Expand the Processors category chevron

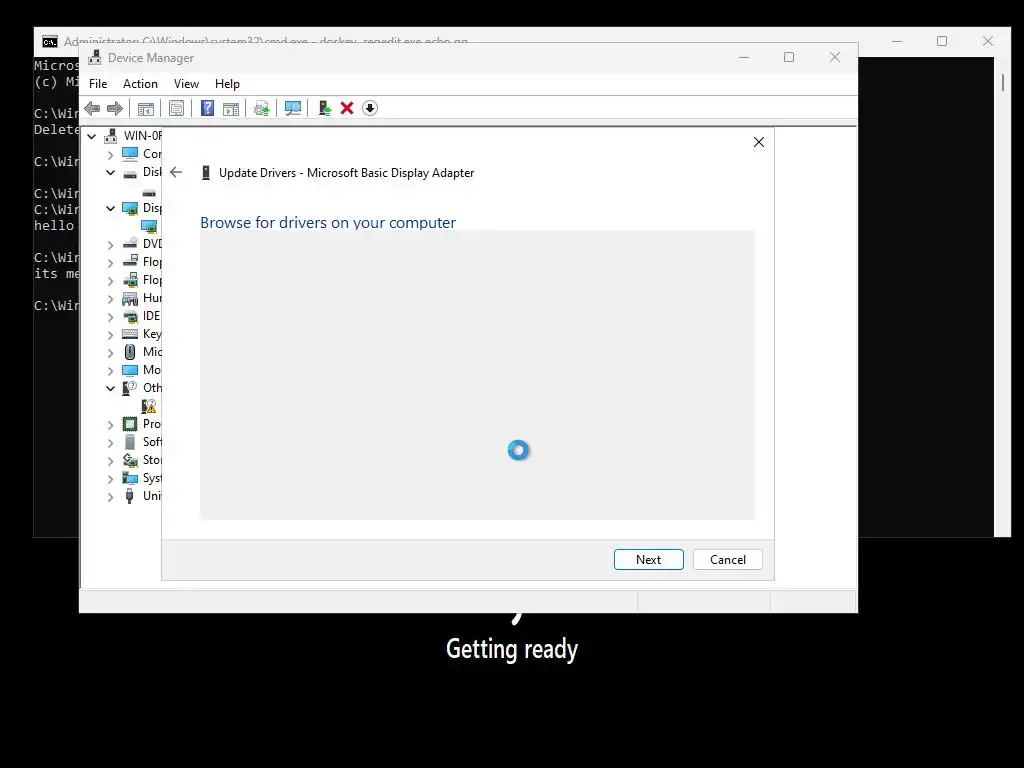110,425
